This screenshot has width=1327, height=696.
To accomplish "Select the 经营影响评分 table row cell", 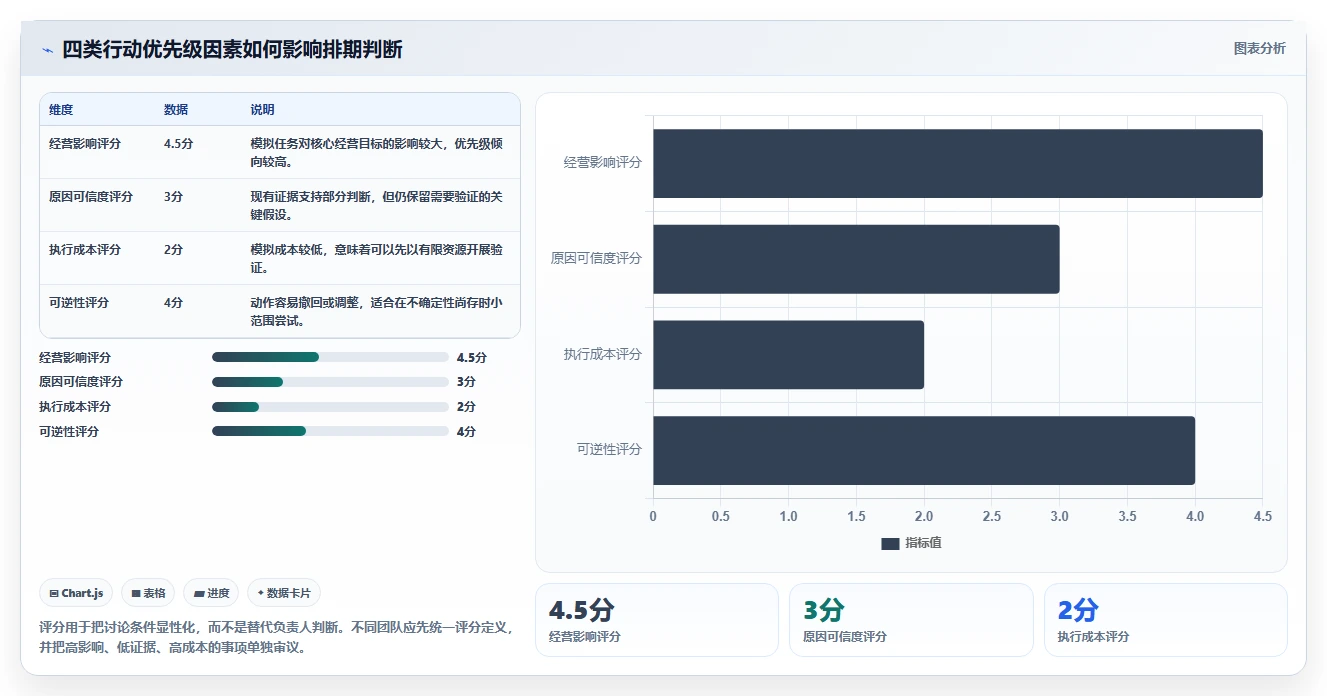I will point(85,144).
